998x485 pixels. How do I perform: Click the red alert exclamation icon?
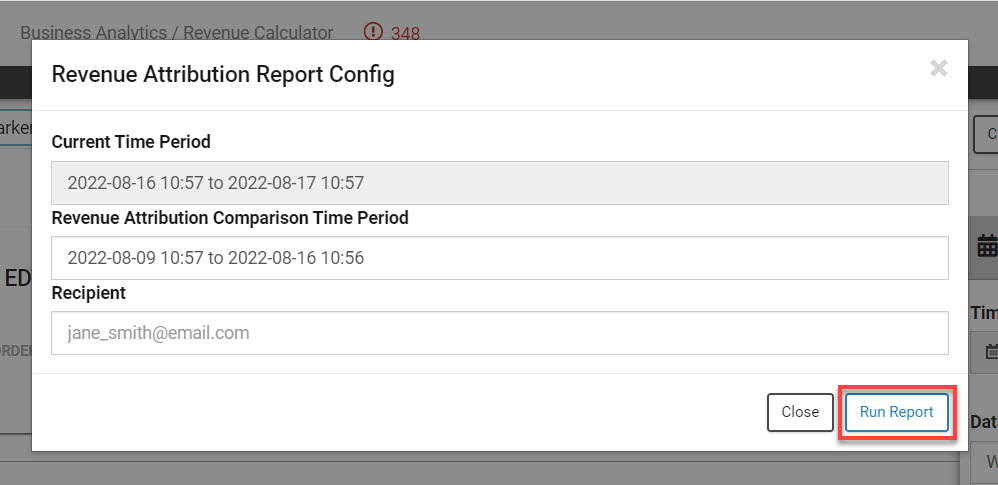pos(374,32)
